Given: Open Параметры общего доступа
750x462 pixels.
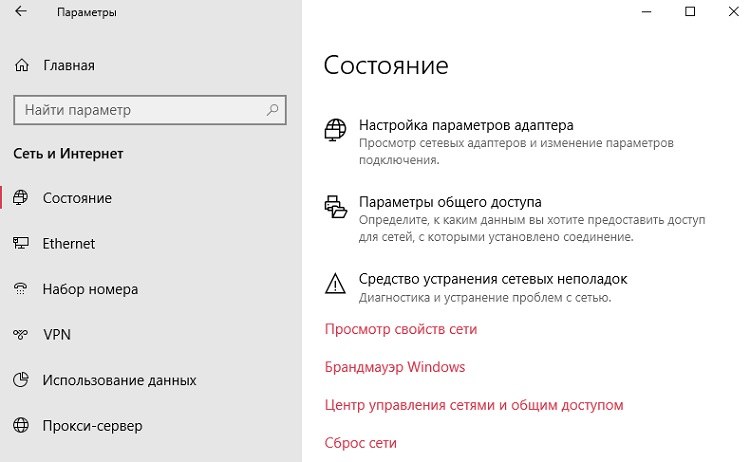Looking at the screenshot, I should (x=450, y=202).
